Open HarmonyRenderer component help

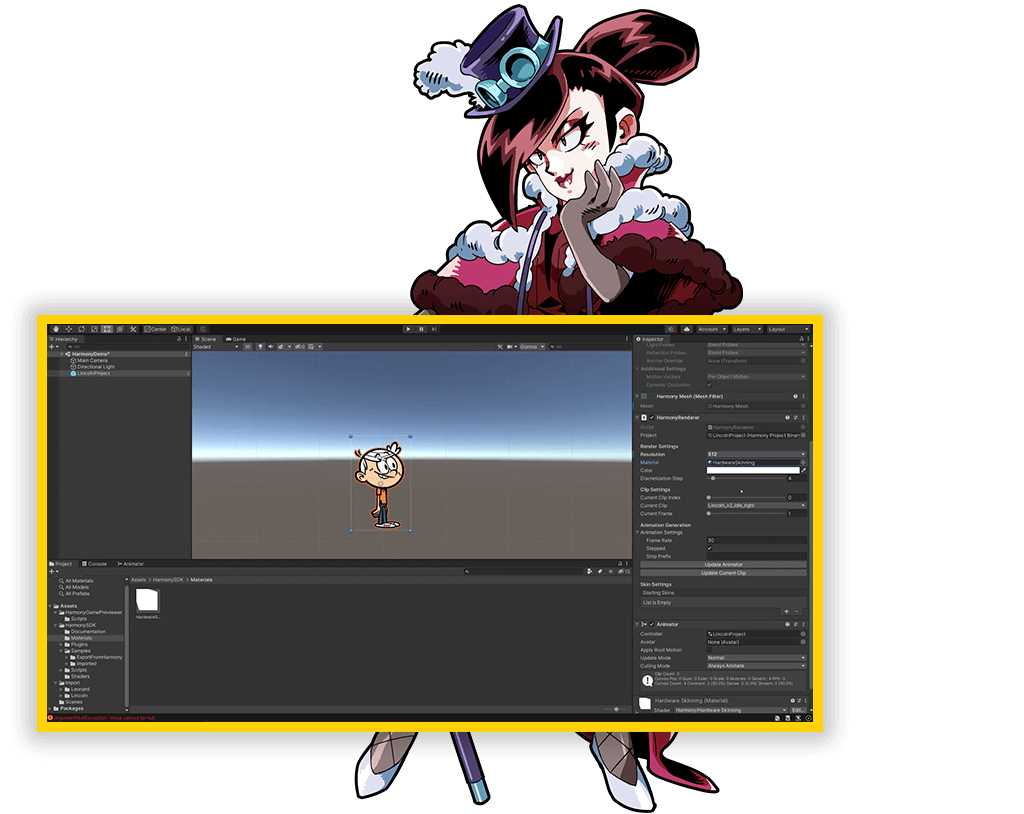(788, 417)
